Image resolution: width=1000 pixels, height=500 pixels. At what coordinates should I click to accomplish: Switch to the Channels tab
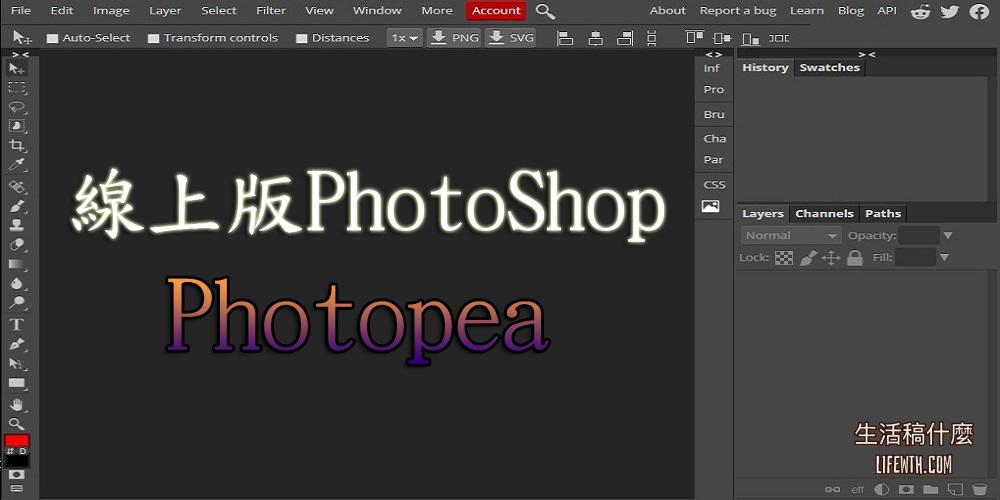(x=824, y=214)
